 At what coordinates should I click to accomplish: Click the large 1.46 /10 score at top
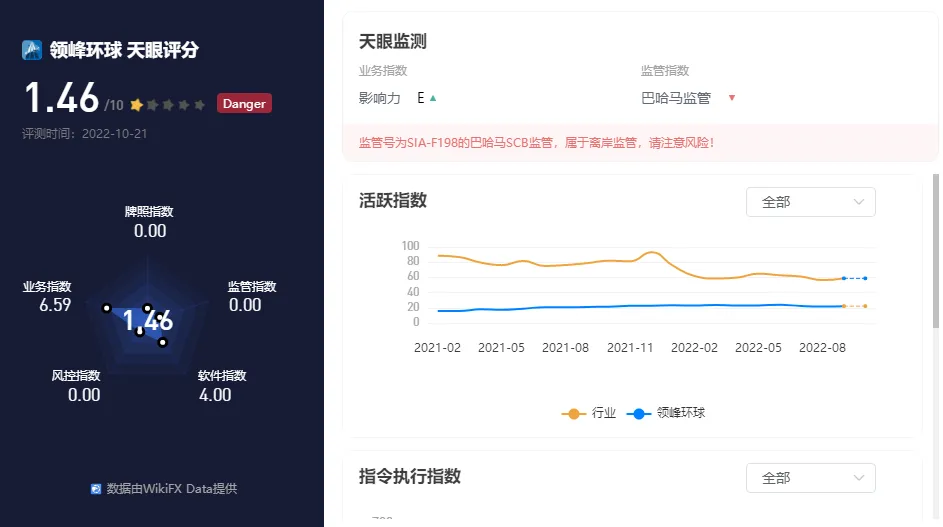[x=73, y=98]
